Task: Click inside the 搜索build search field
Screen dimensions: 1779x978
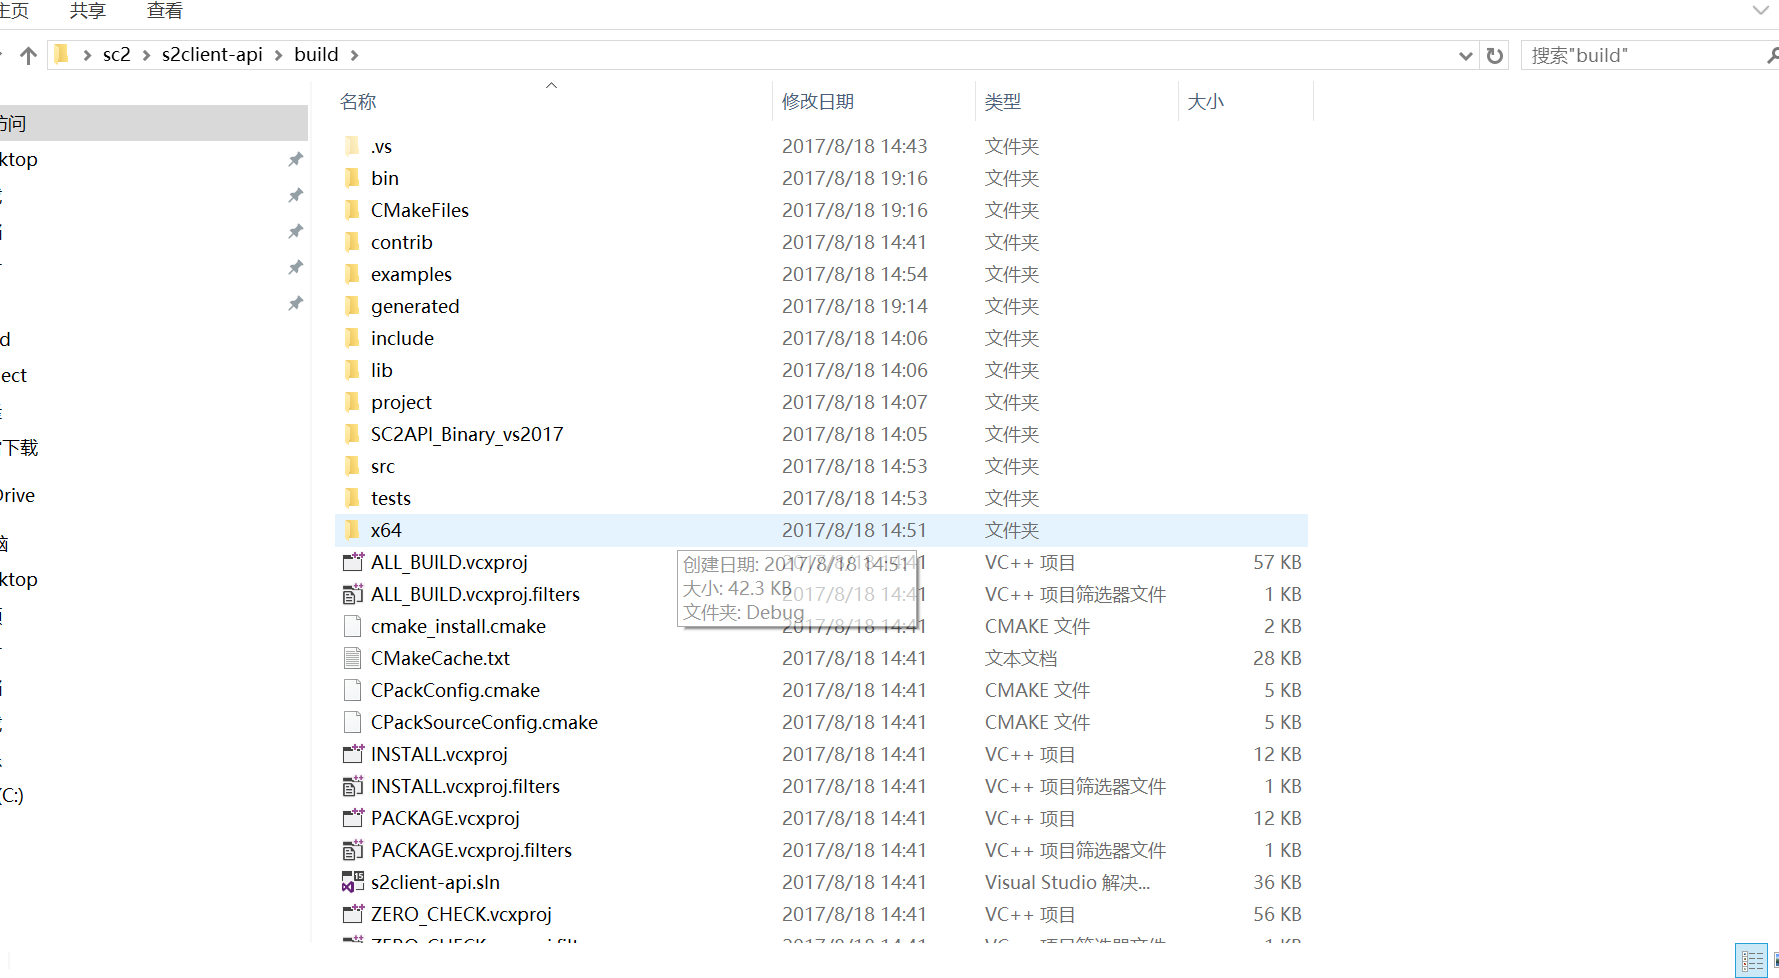Action: (1620, 55)
